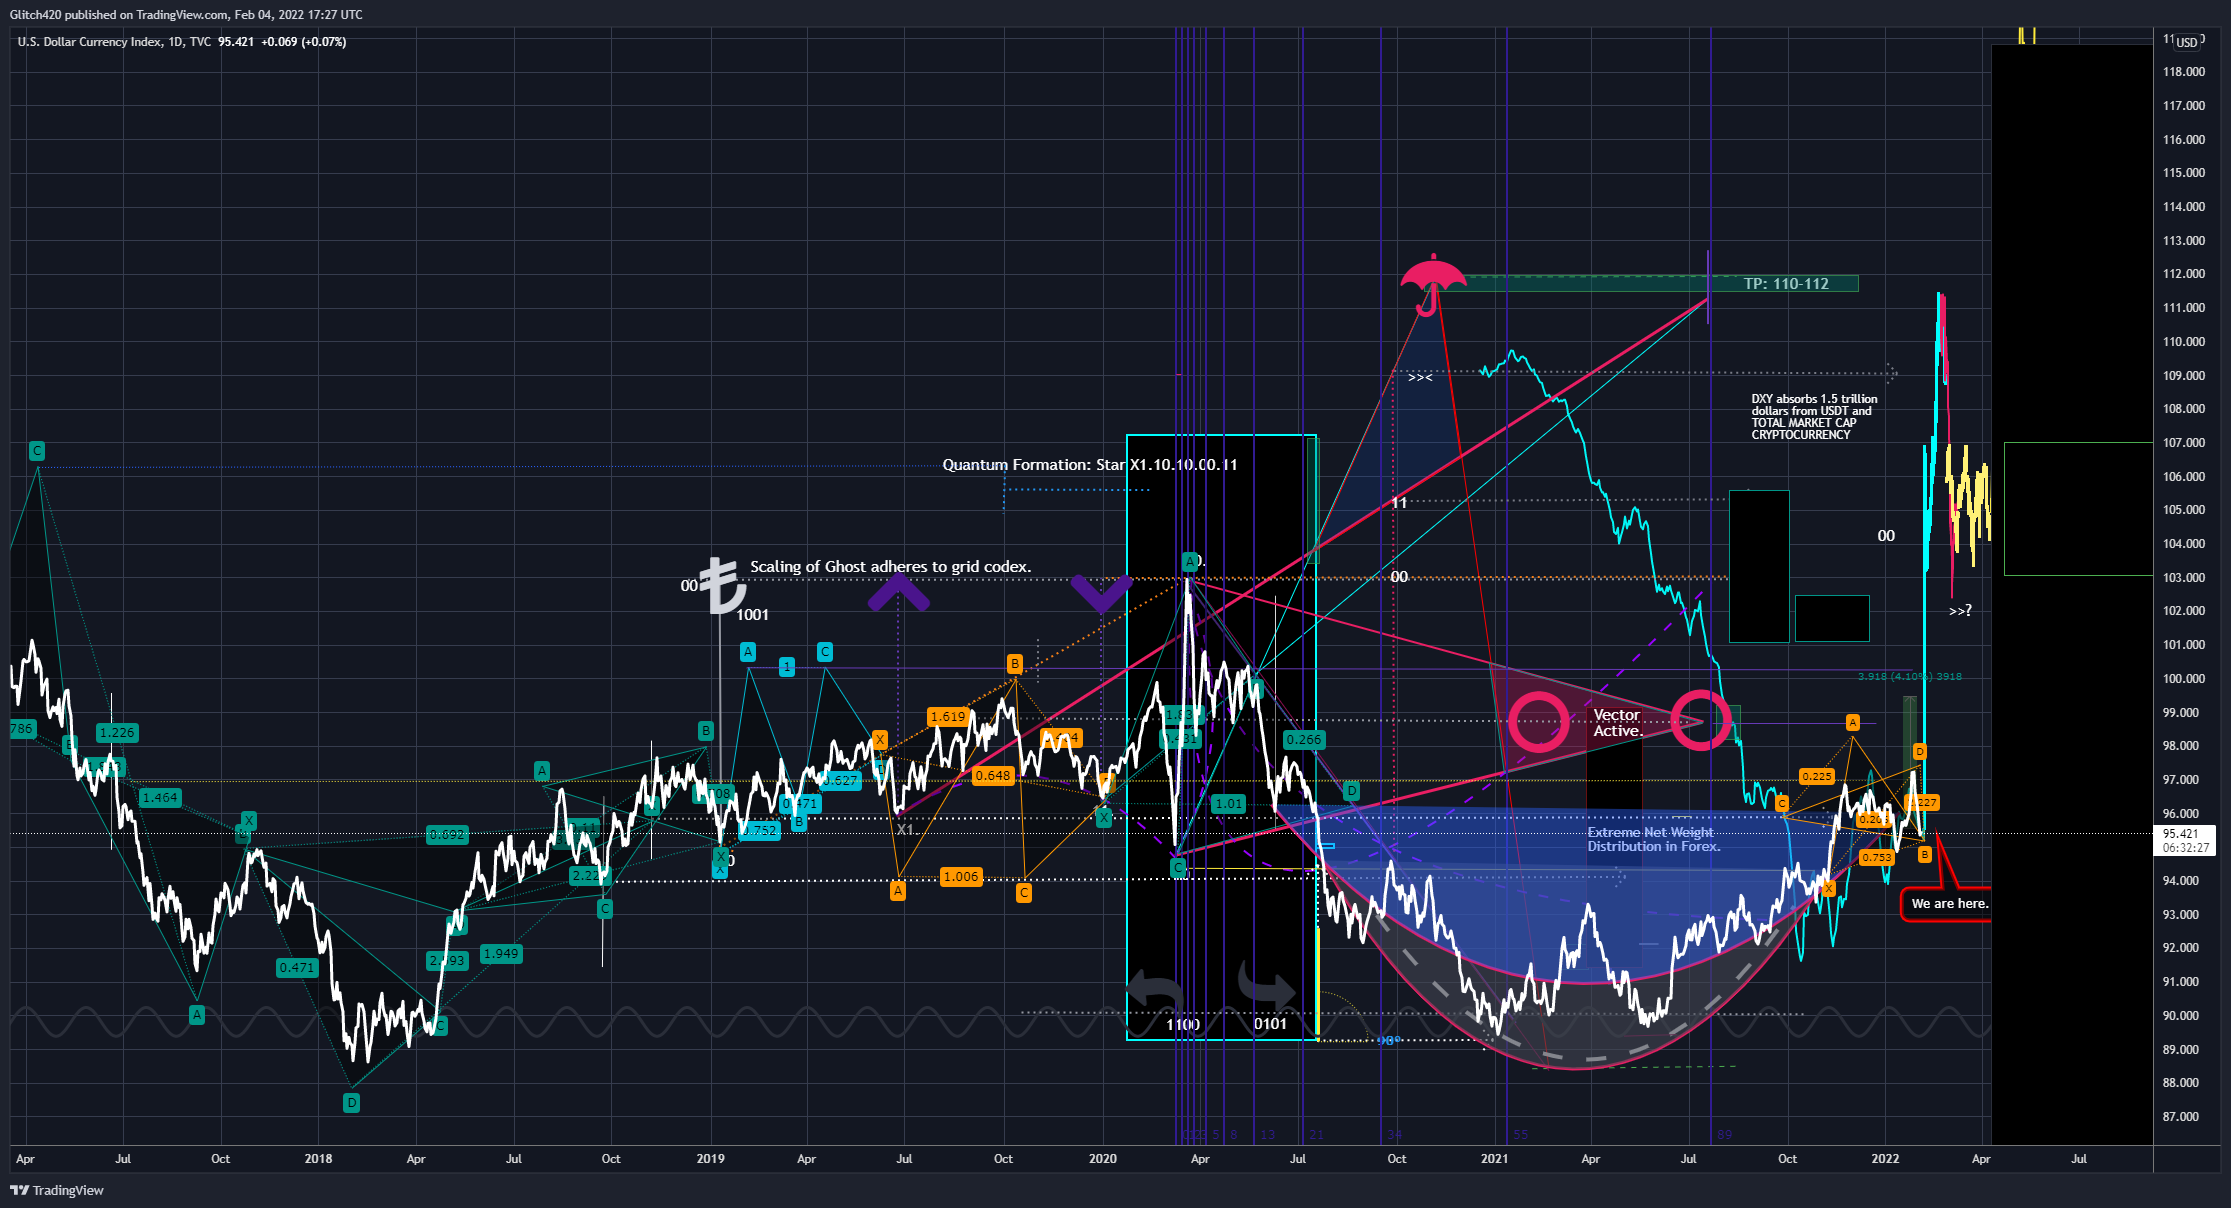Click 'Scaling of Ghost adheres to grid codex.'
Viewport: 2231px width, 1208px height.
pyautogui.click(x=891, y=567)
